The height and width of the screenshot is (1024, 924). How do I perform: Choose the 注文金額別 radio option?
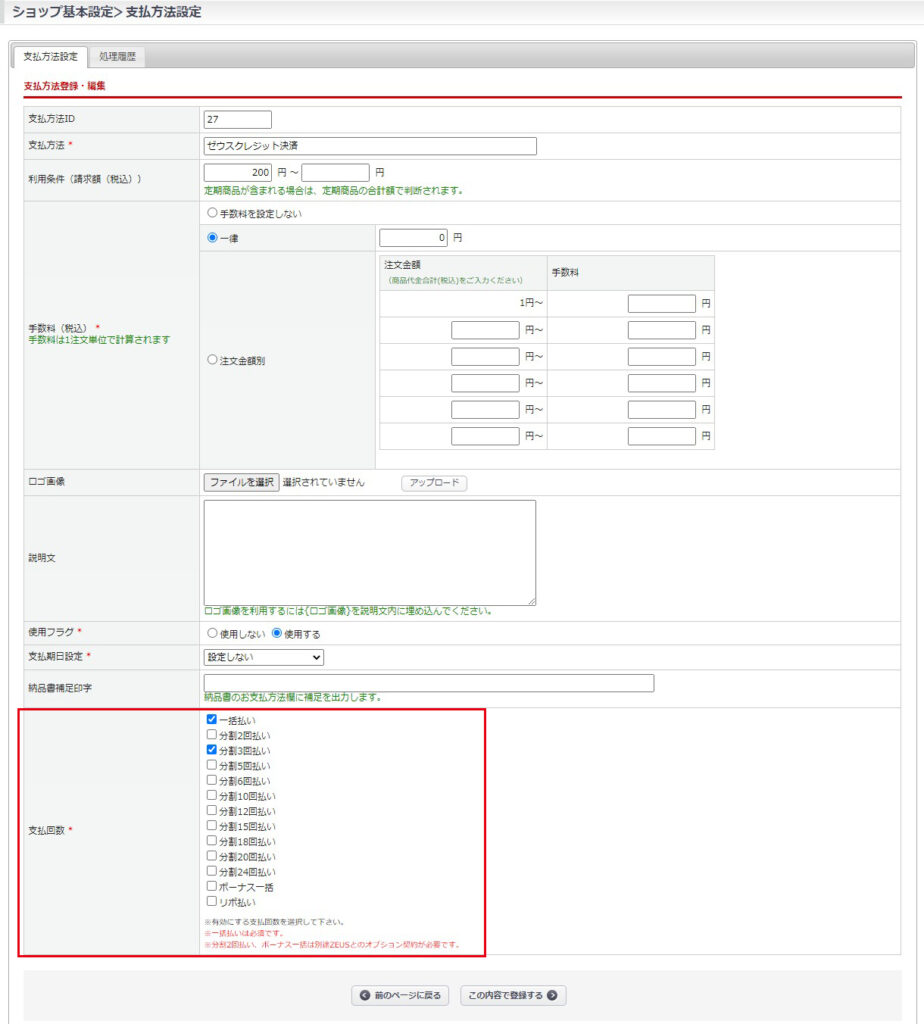pyautogui.click(x=211, y=360)
